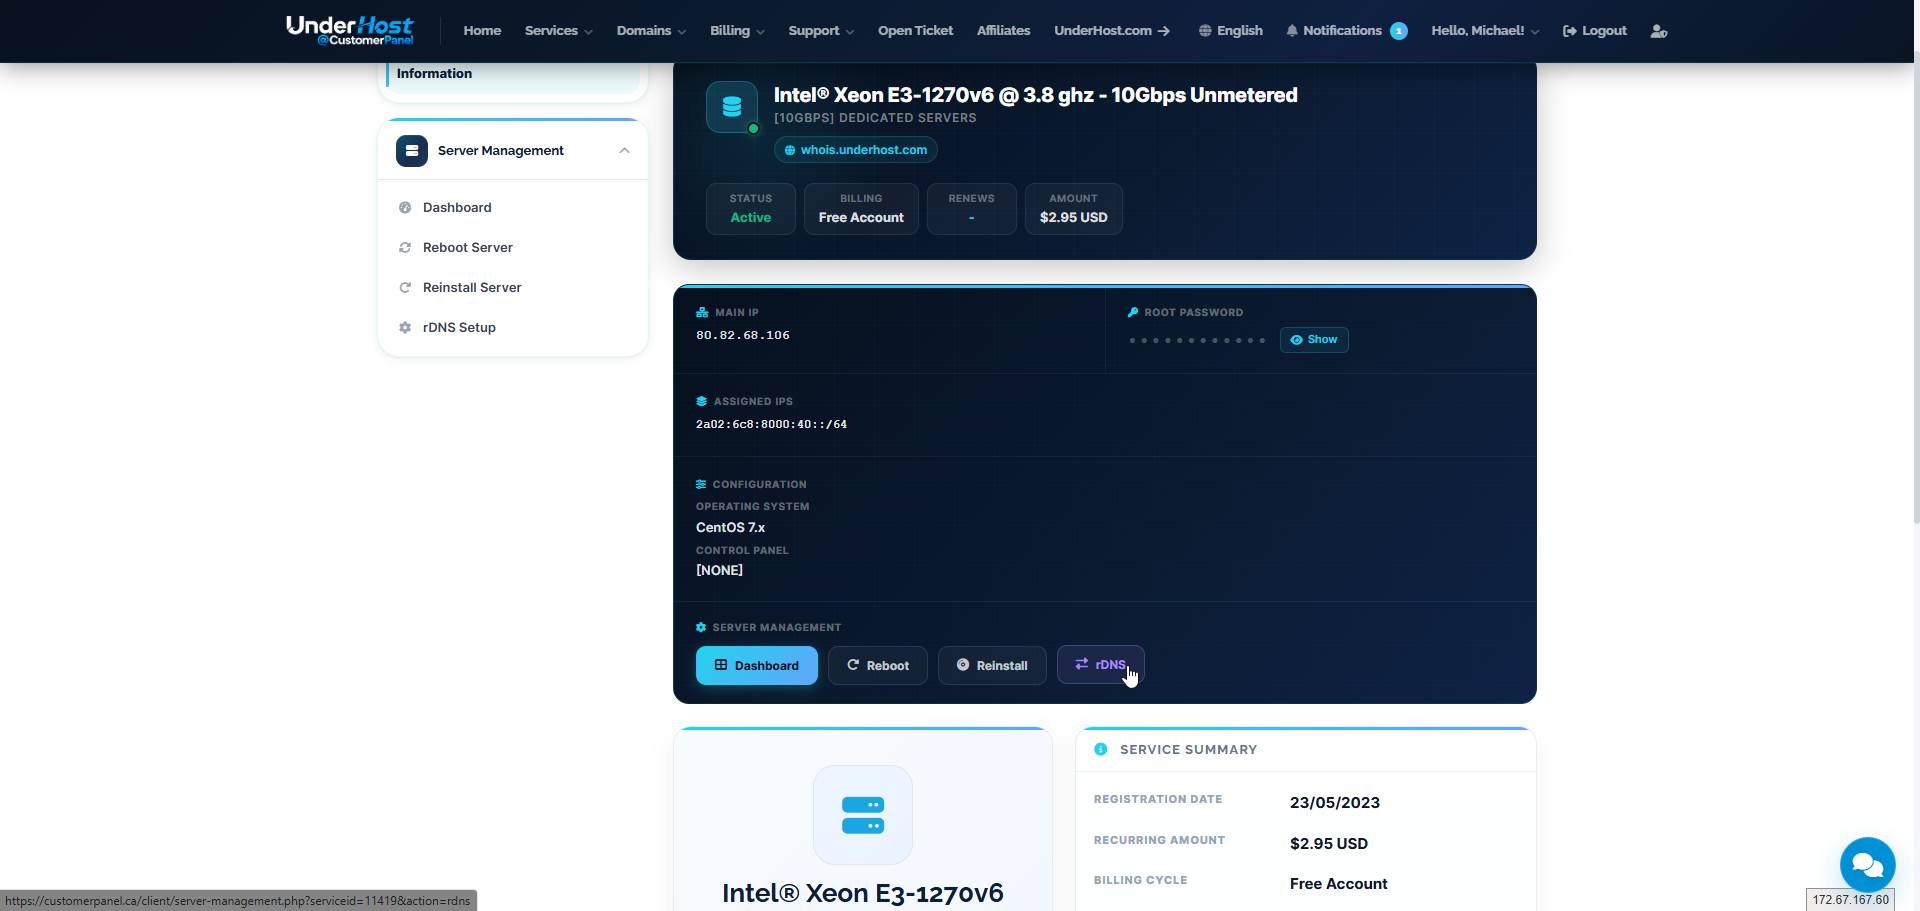Screen dimensions: 1920x911
Task: Click the globe icon beside English
Action: pos(1205,31)
